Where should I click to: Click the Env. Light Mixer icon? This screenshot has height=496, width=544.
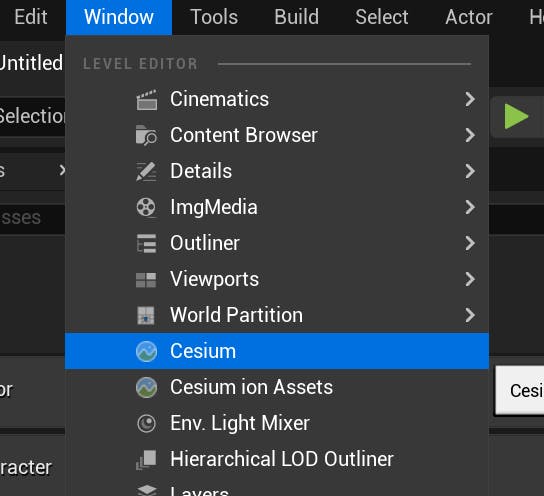(146, 424)
